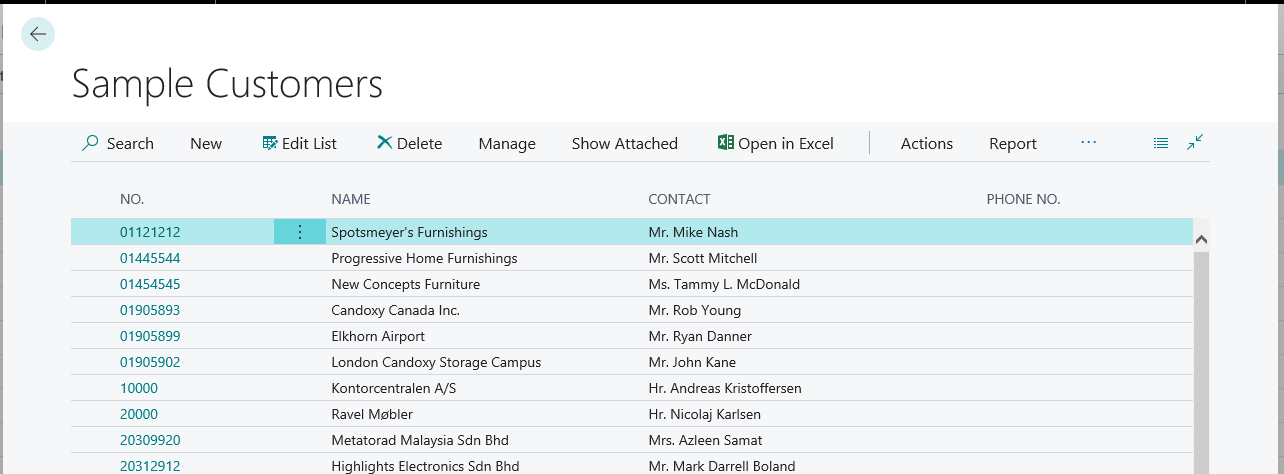Open customer number 01905899
The height and width of the screenshot is (474, 1284).
point(150,336)
